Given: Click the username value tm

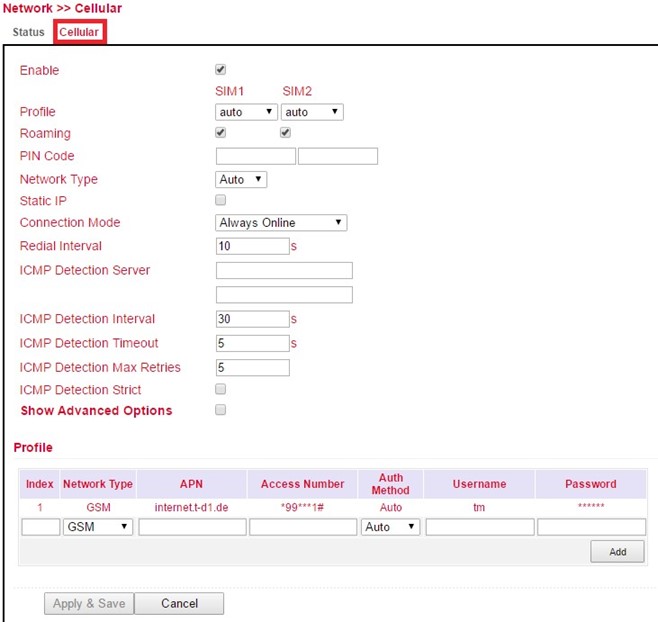Looking at the screenshot, I should (479, 507).
